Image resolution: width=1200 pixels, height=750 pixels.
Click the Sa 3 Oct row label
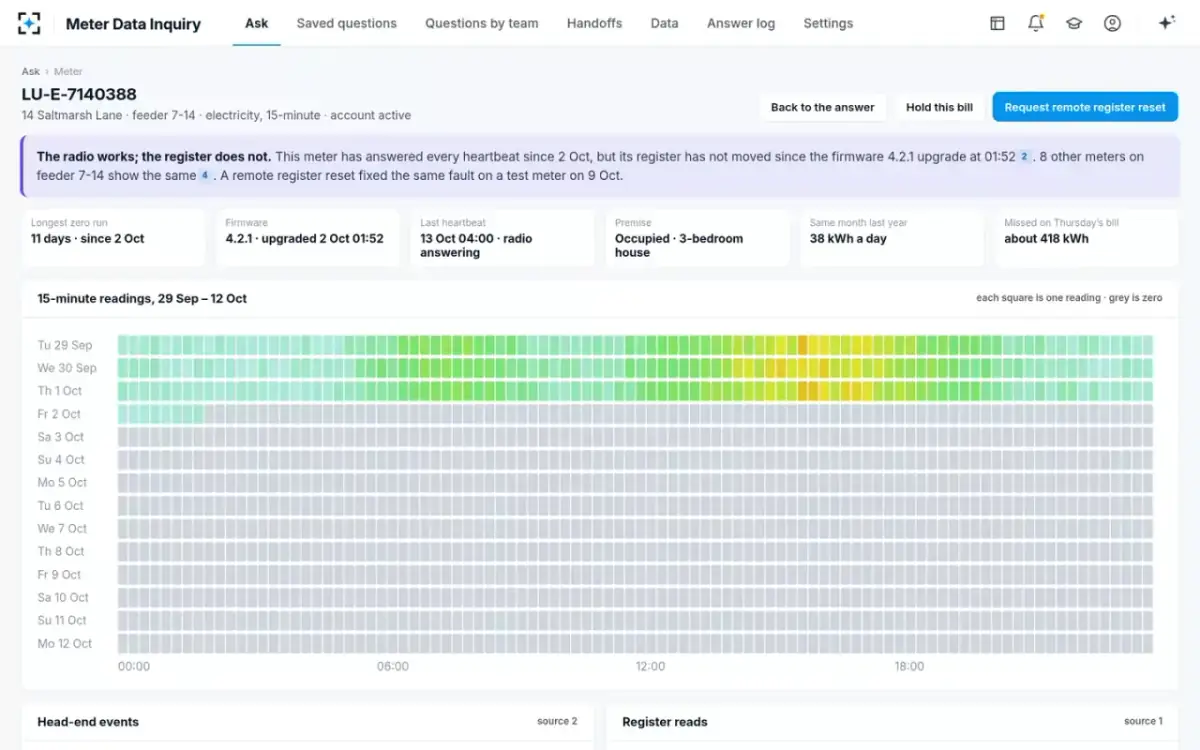point(61,437)
